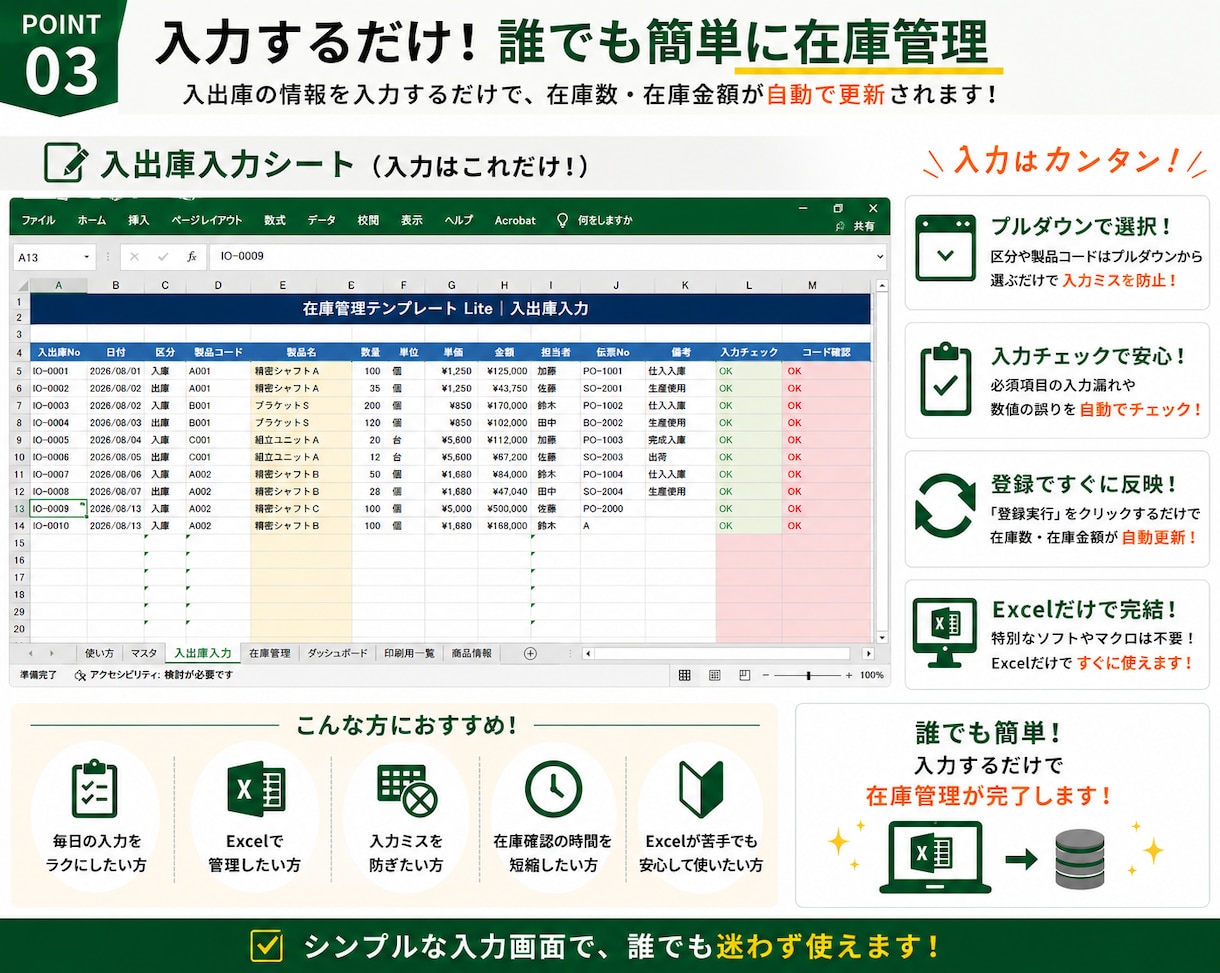
Task: Open the 使い方 sheet tab
Action: click(x=99, y=653)
